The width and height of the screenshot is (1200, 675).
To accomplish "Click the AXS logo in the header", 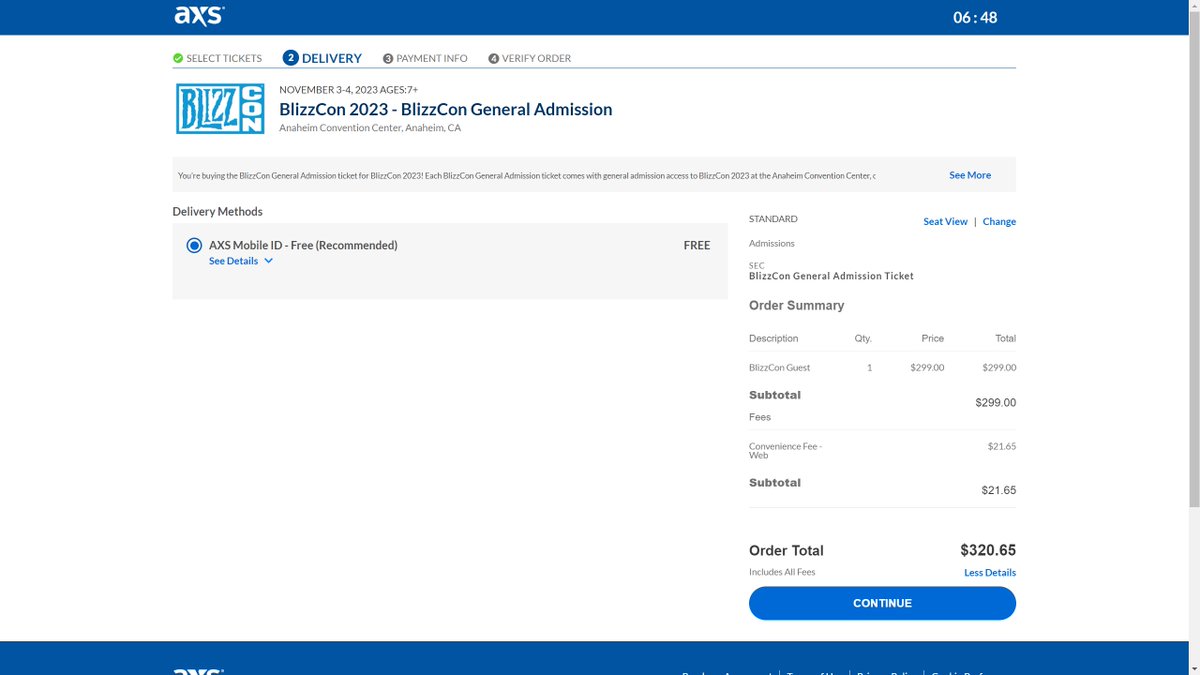I will click(x=199, y=16).
